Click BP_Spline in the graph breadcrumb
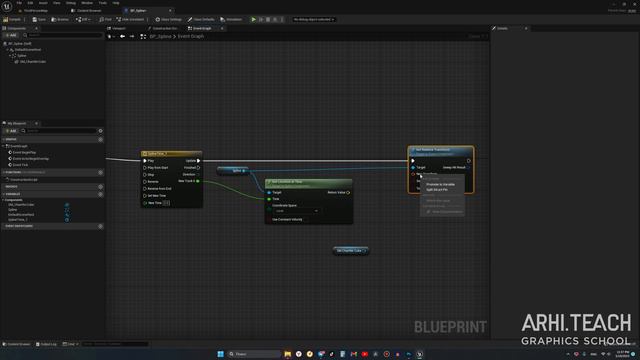 (x=160, y=36)
